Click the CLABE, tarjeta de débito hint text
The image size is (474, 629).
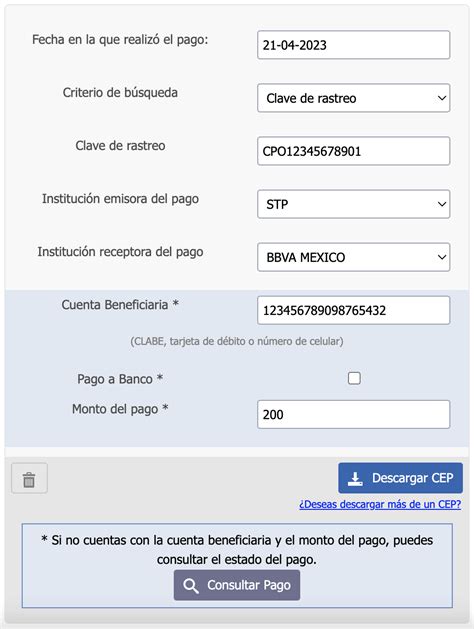pos(237,341)
